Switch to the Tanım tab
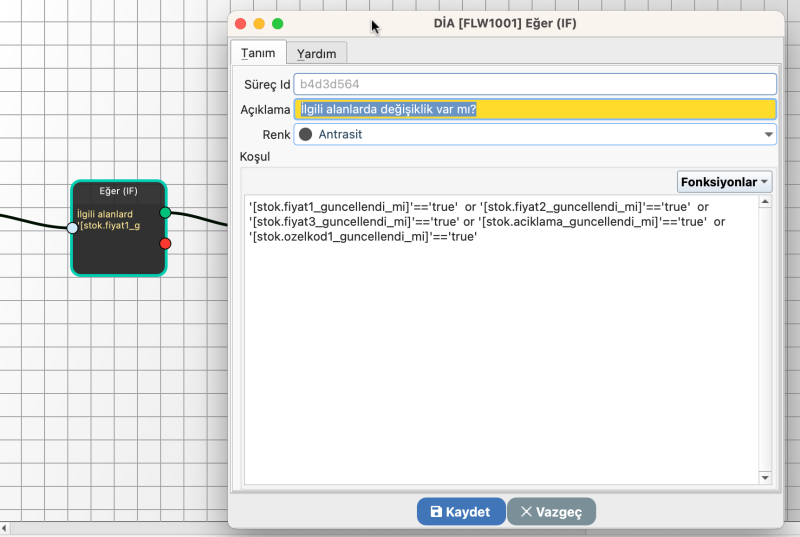800x537 pixels. tap(258, 52)
